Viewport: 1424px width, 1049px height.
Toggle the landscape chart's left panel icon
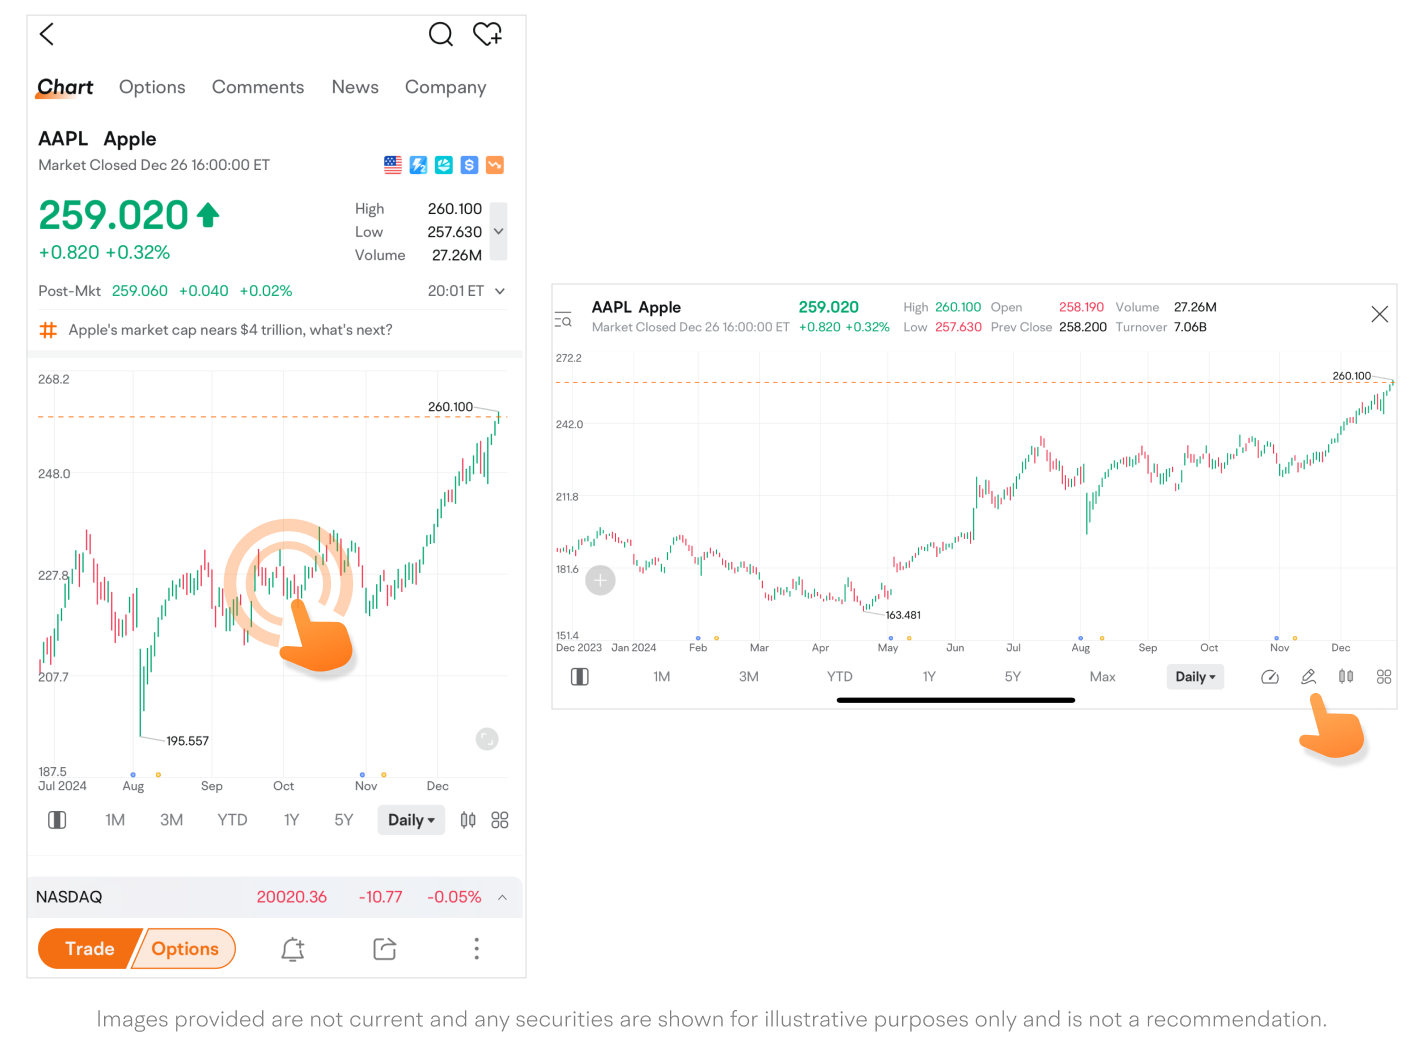pos(579,677)
